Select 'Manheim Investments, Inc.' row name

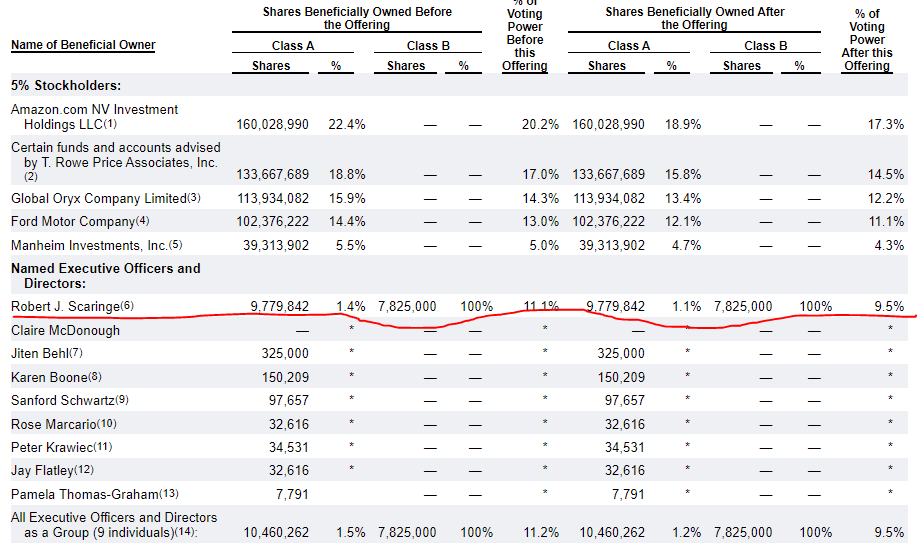click(89, 246)
